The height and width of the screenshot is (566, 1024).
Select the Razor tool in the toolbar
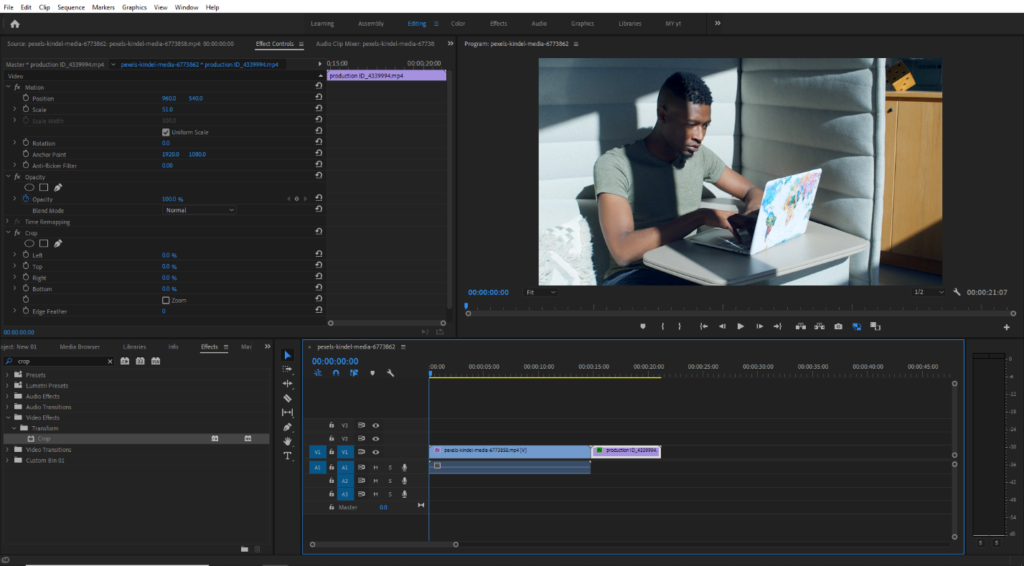click(288, 398)
